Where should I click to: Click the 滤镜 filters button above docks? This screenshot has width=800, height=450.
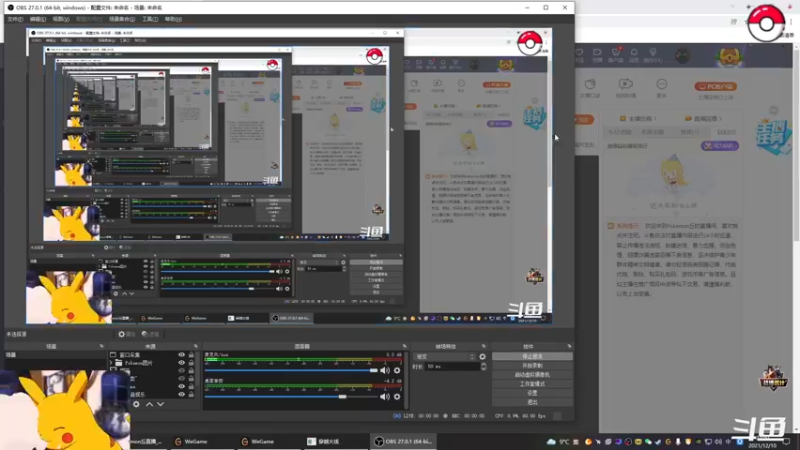coord(151,334)
